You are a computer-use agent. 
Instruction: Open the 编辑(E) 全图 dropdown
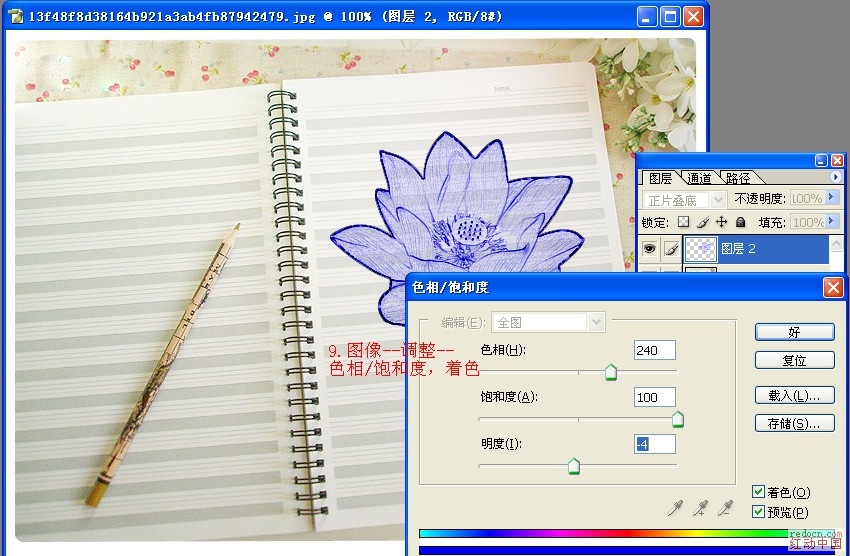[596, 322]
